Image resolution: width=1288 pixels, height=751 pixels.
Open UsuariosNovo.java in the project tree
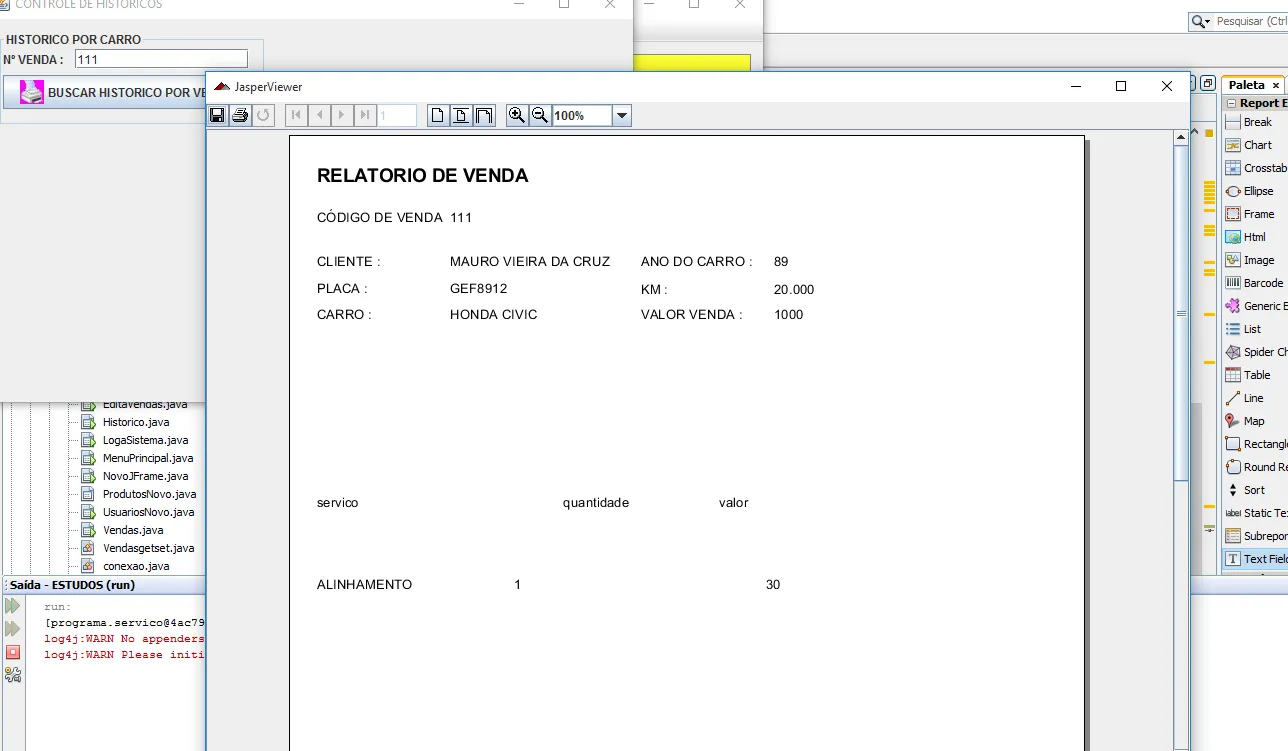[x=148, y=512]
